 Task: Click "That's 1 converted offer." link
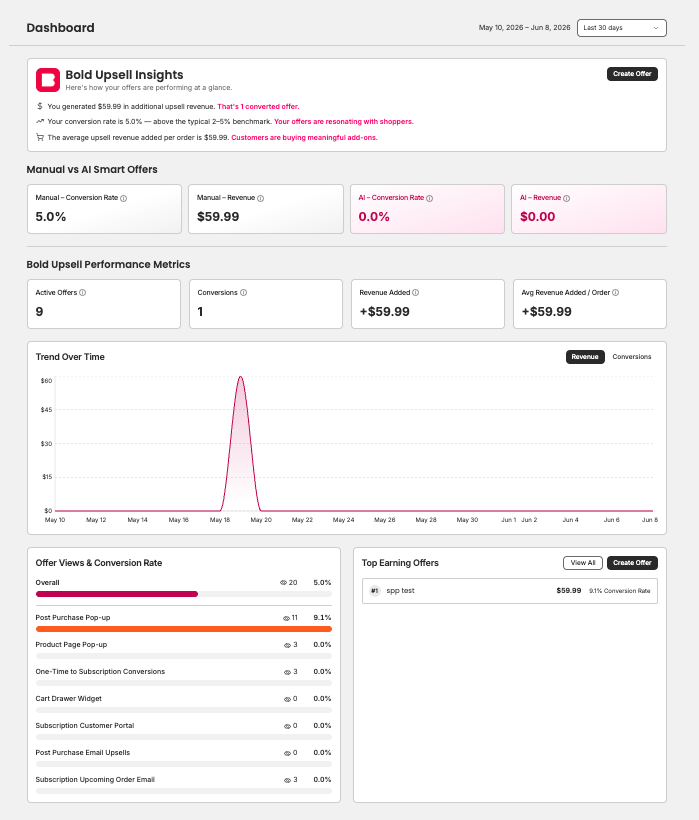(258, 106)
